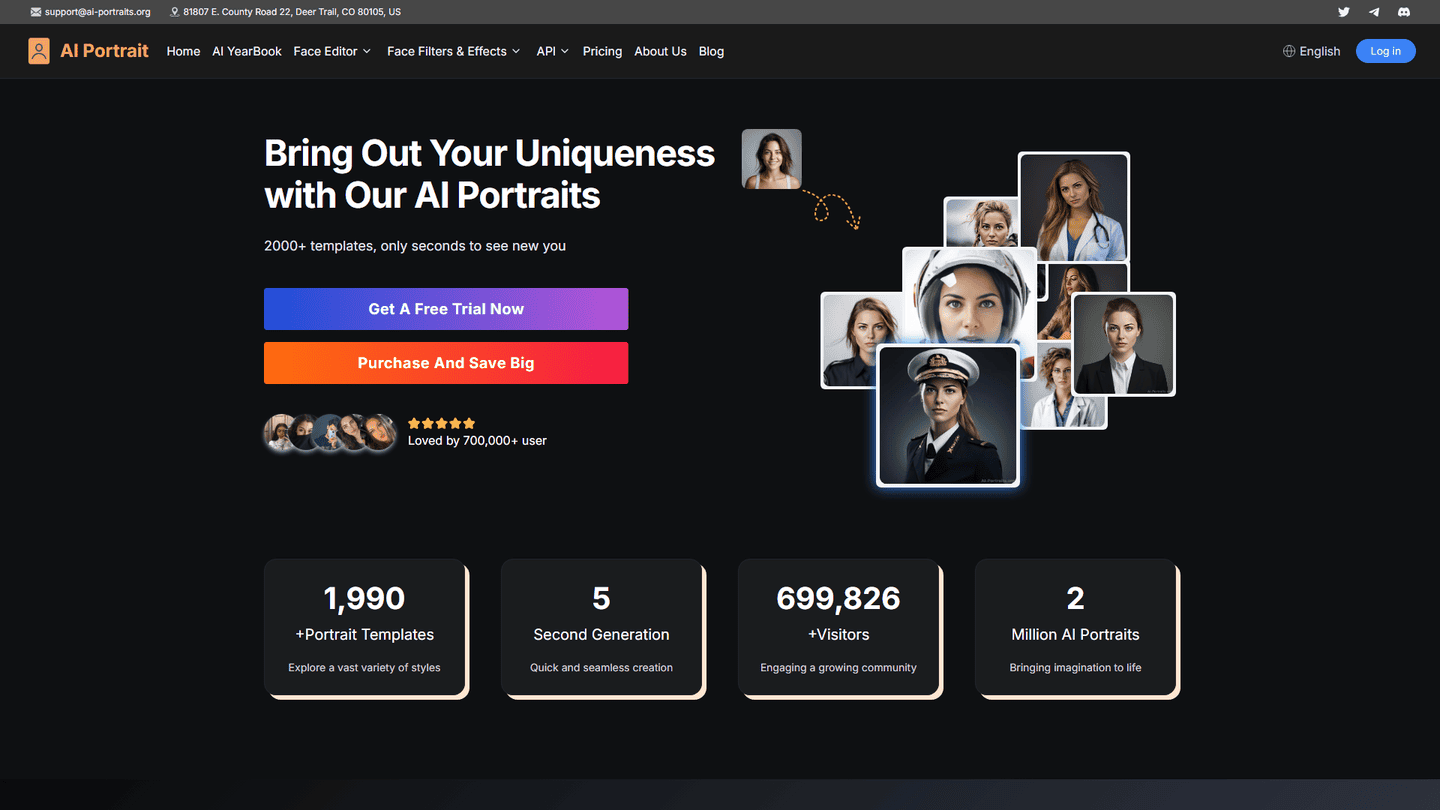Expand the Face Editor dropdown

[332, 51]
